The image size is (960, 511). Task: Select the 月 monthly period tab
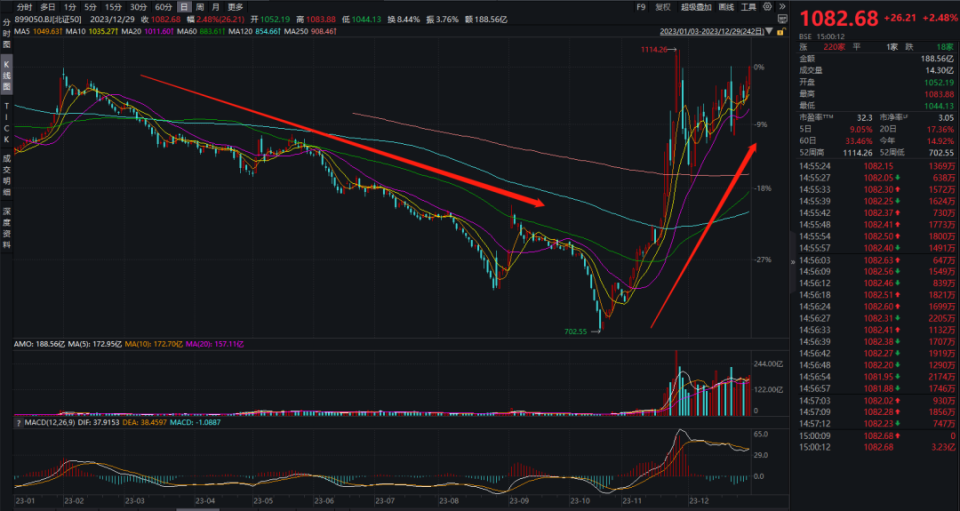[x=216, y=7]
